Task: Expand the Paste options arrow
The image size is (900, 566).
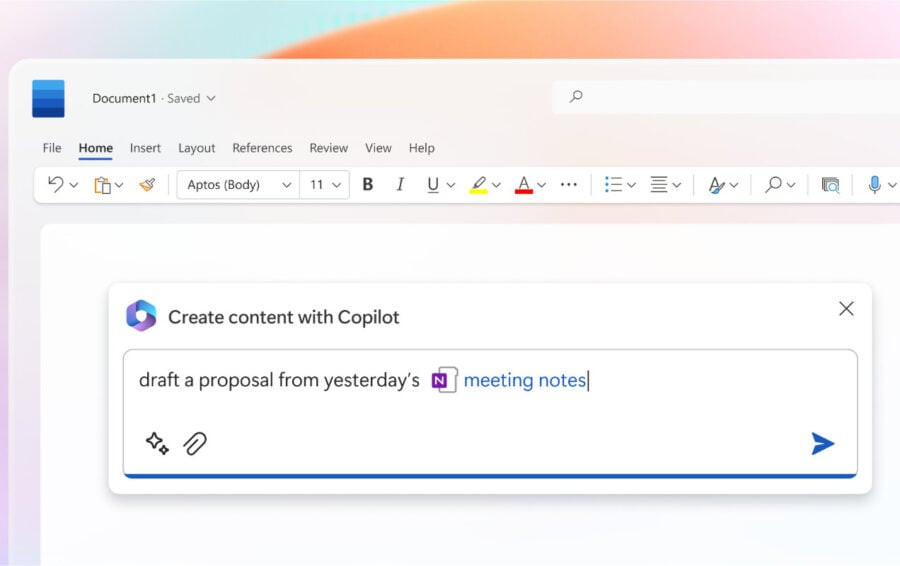Action: coord(119,185)
